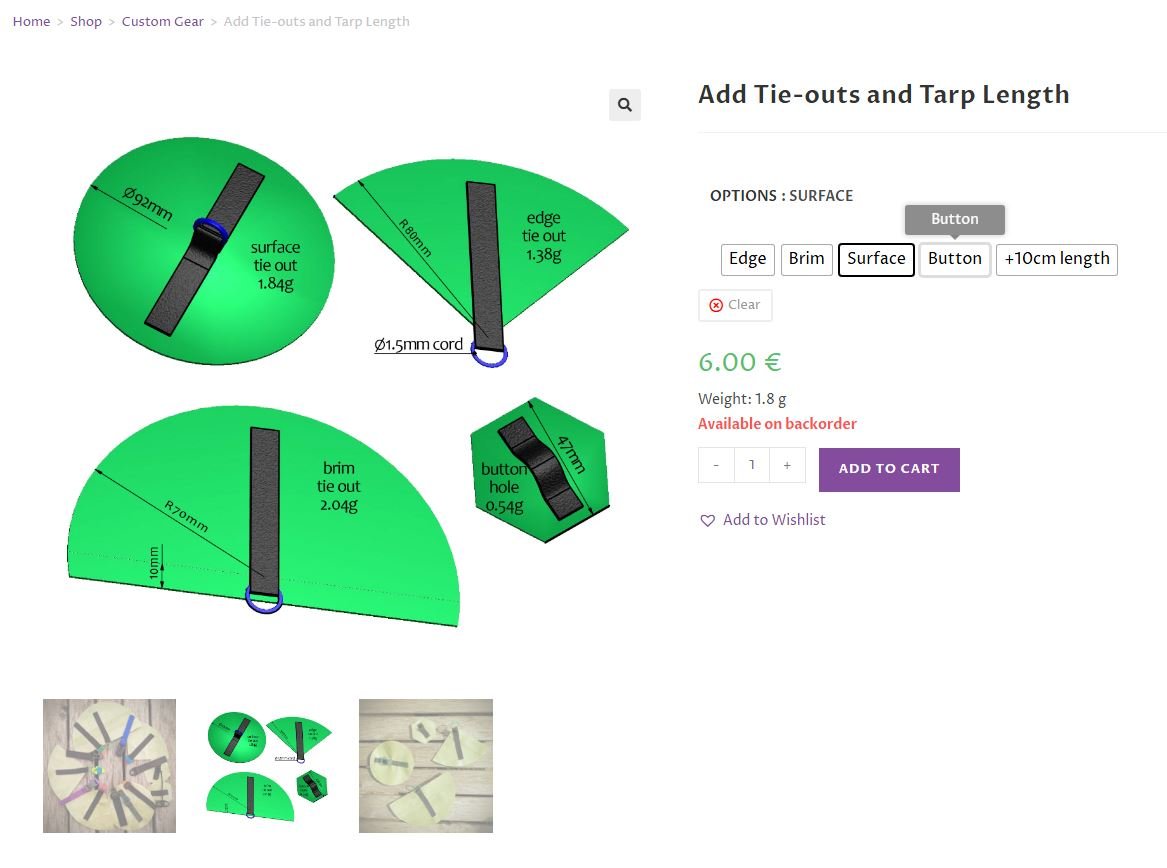
Task: Open the Home breadcrumb link
Action: [31, 22]
